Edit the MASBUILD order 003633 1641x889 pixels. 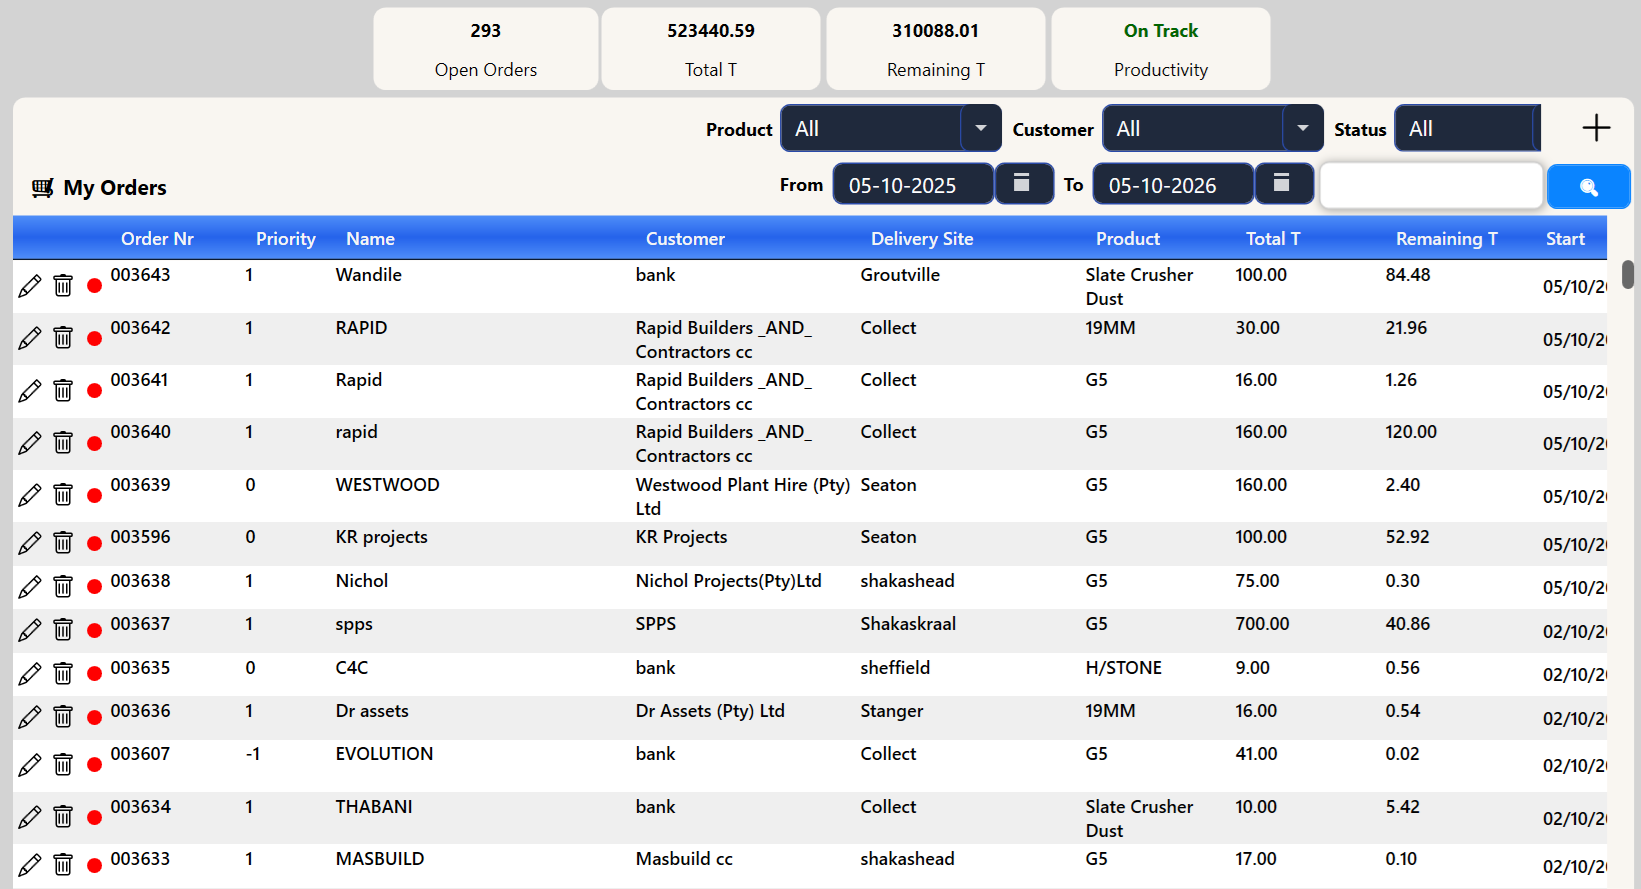point(30,865)
